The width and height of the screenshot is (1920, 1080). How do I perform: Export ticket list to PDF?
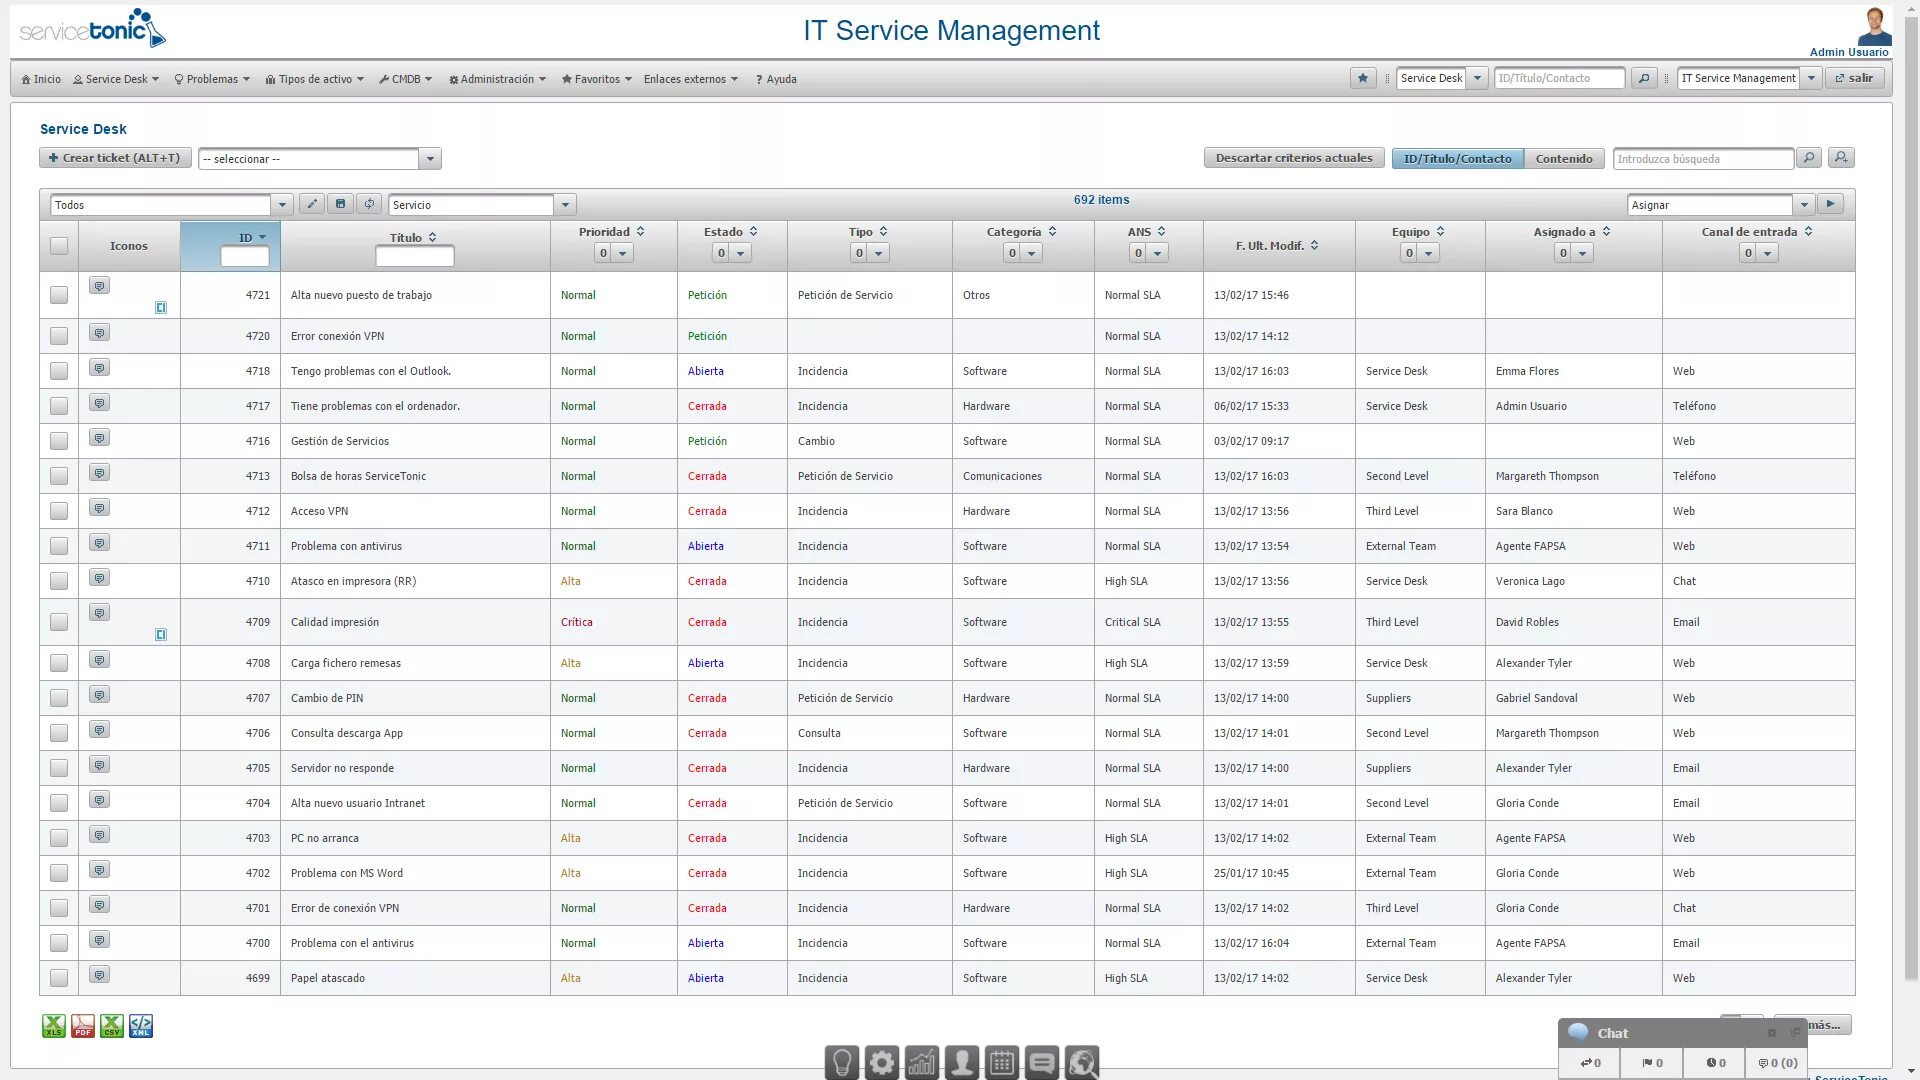[82, 1026]
